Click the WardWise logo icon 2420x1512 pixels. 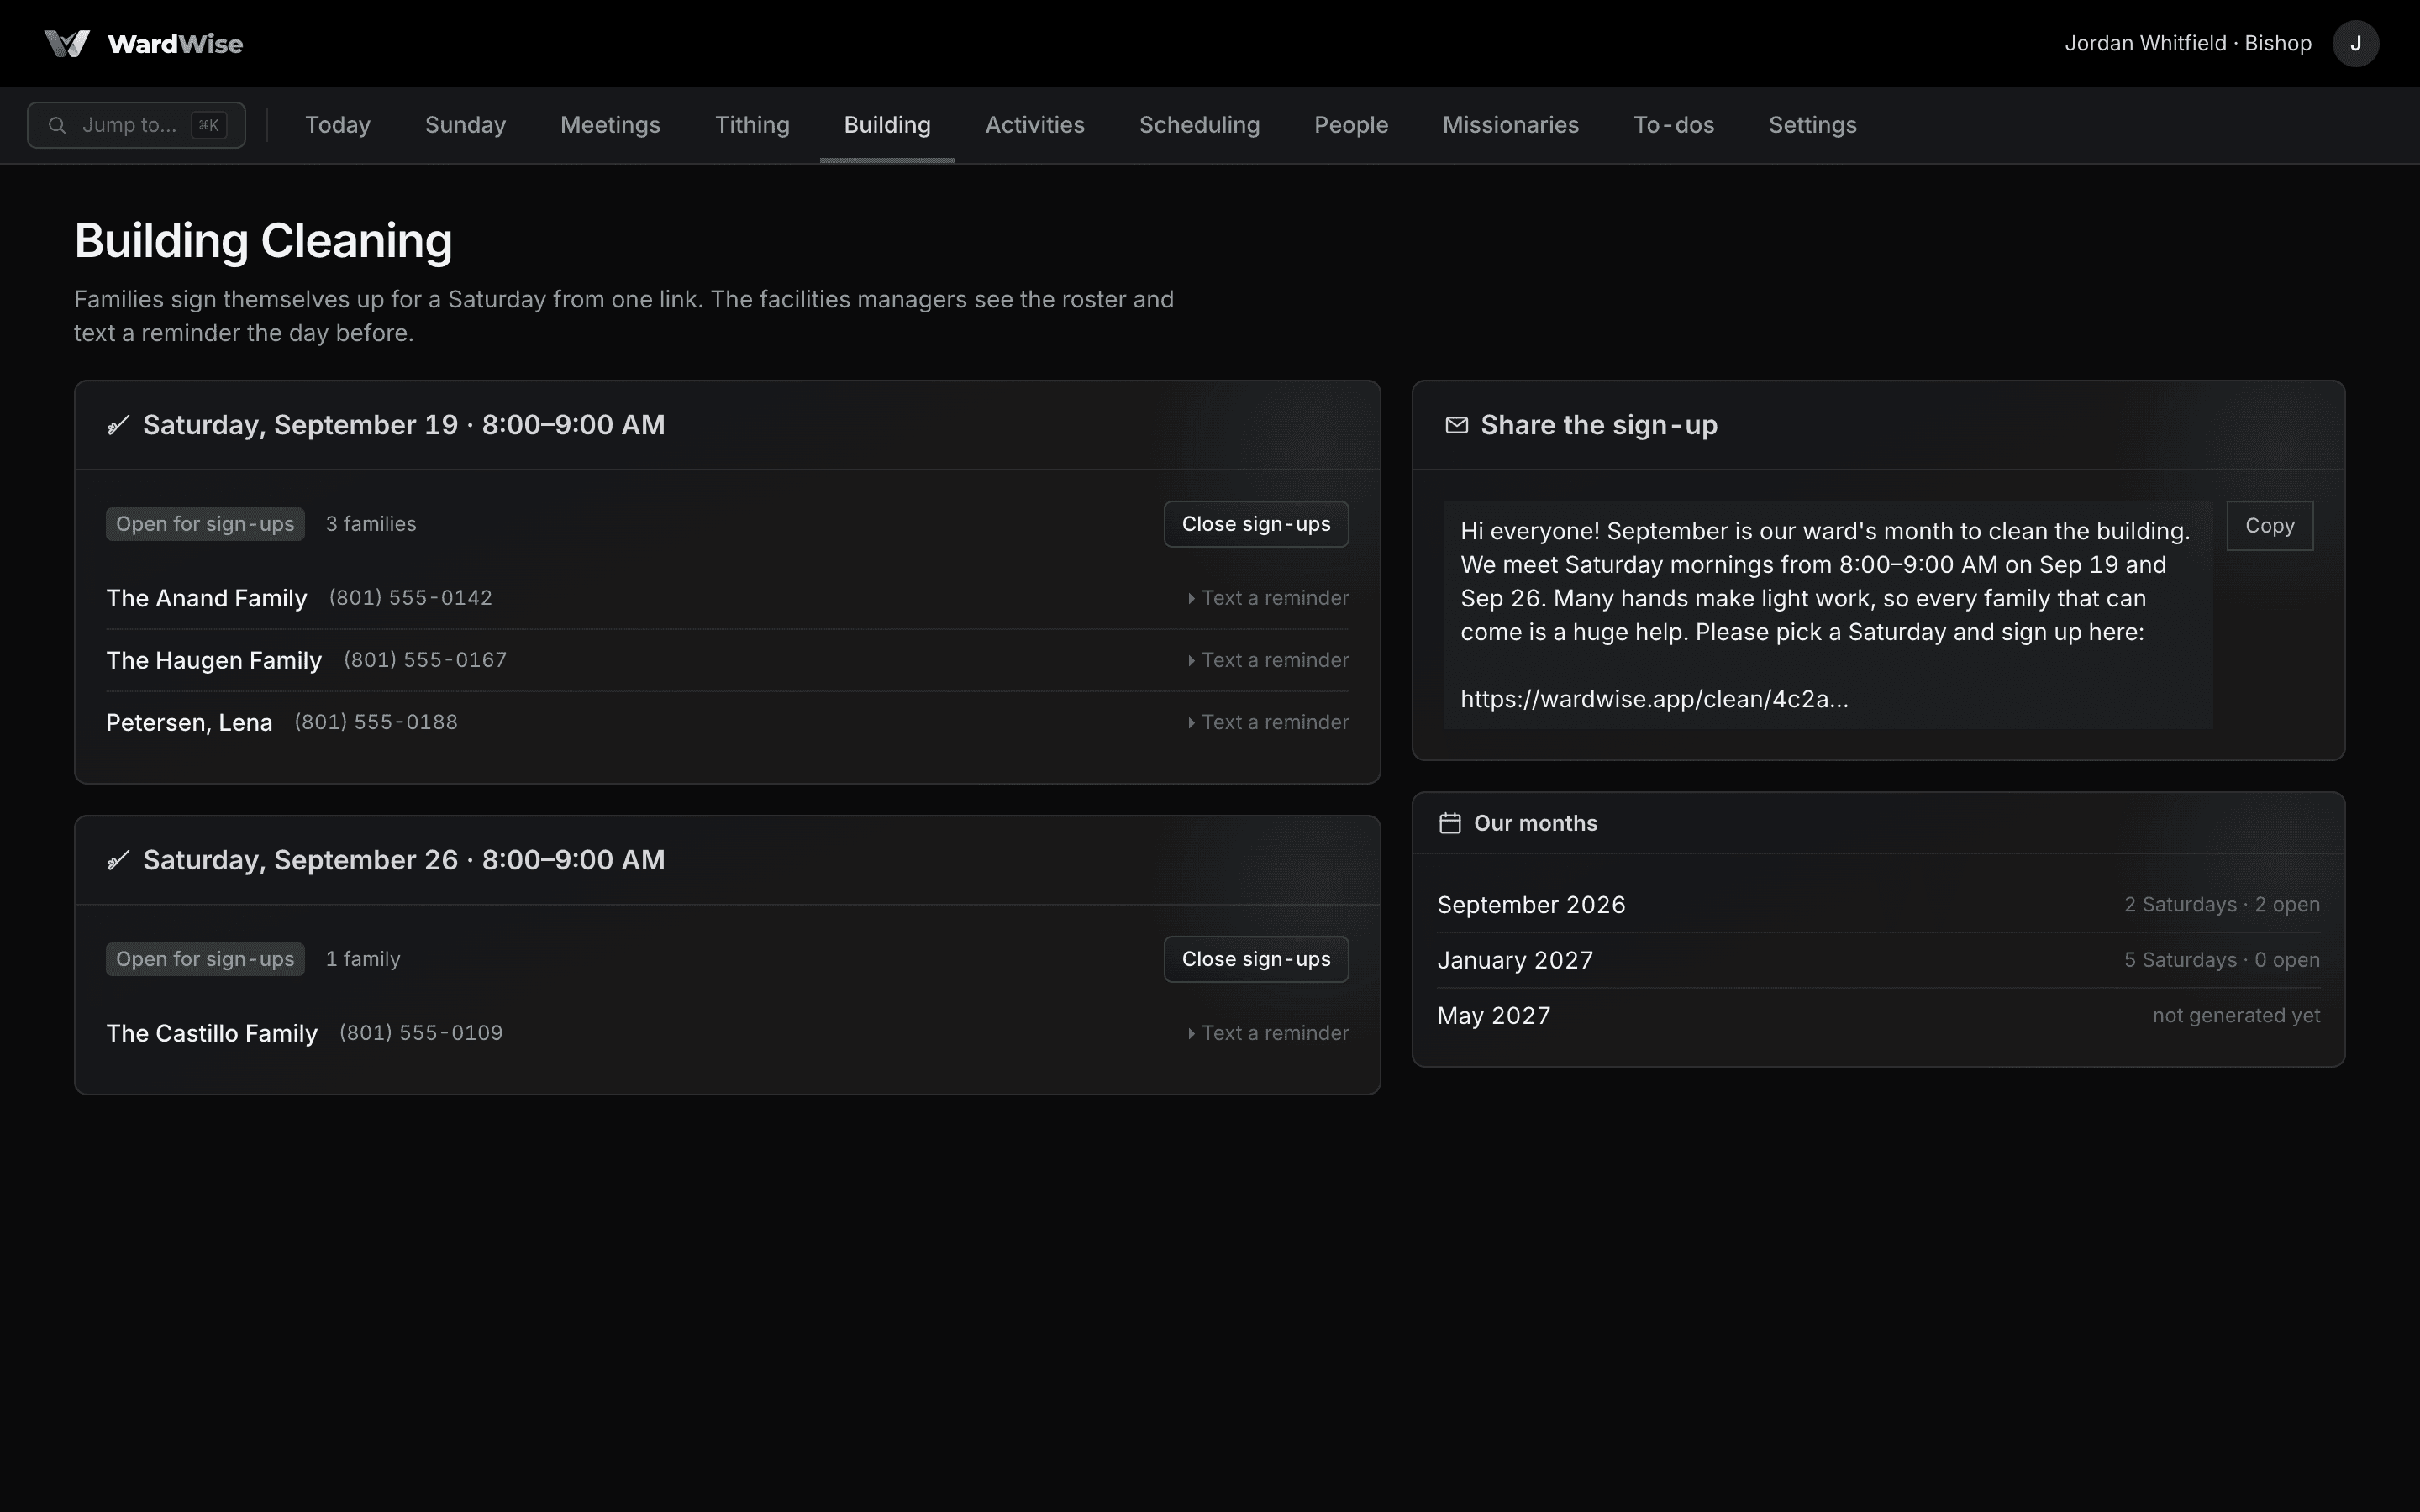click(67, 43)
